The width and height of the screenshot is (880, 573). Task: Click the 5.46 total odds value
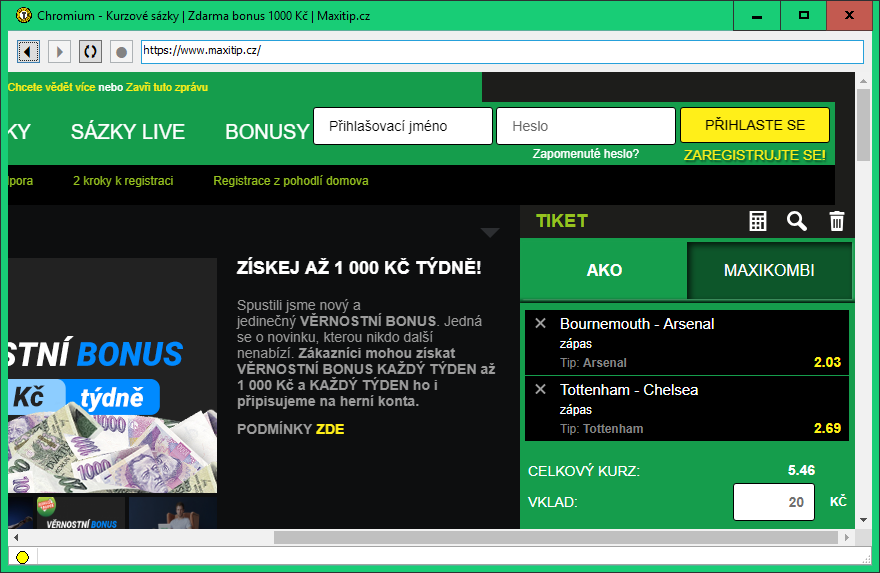coord(801,470)
